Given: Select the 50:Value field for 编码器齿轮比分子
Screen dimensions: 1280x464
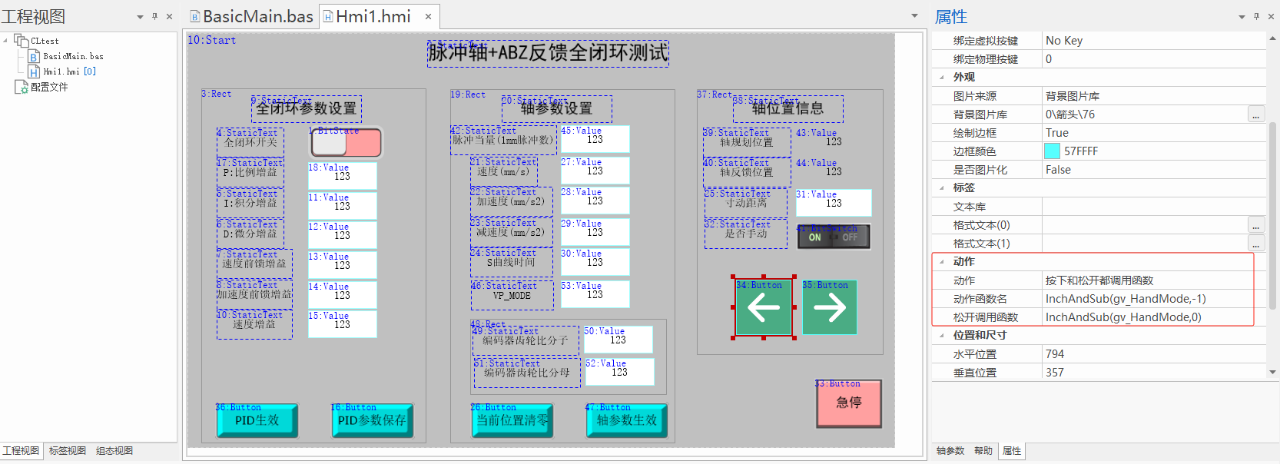Looking at the screenshot, I should pyautogui.click(x=618, y=339).
